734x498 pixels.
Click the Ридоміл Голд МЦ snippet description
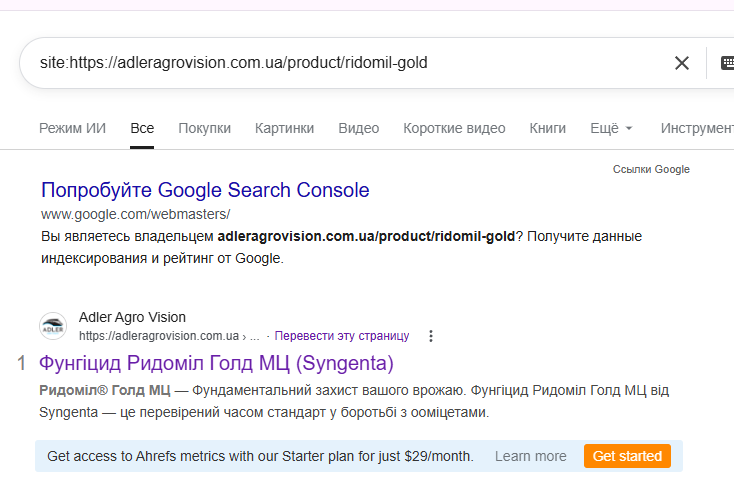[354, 401]
